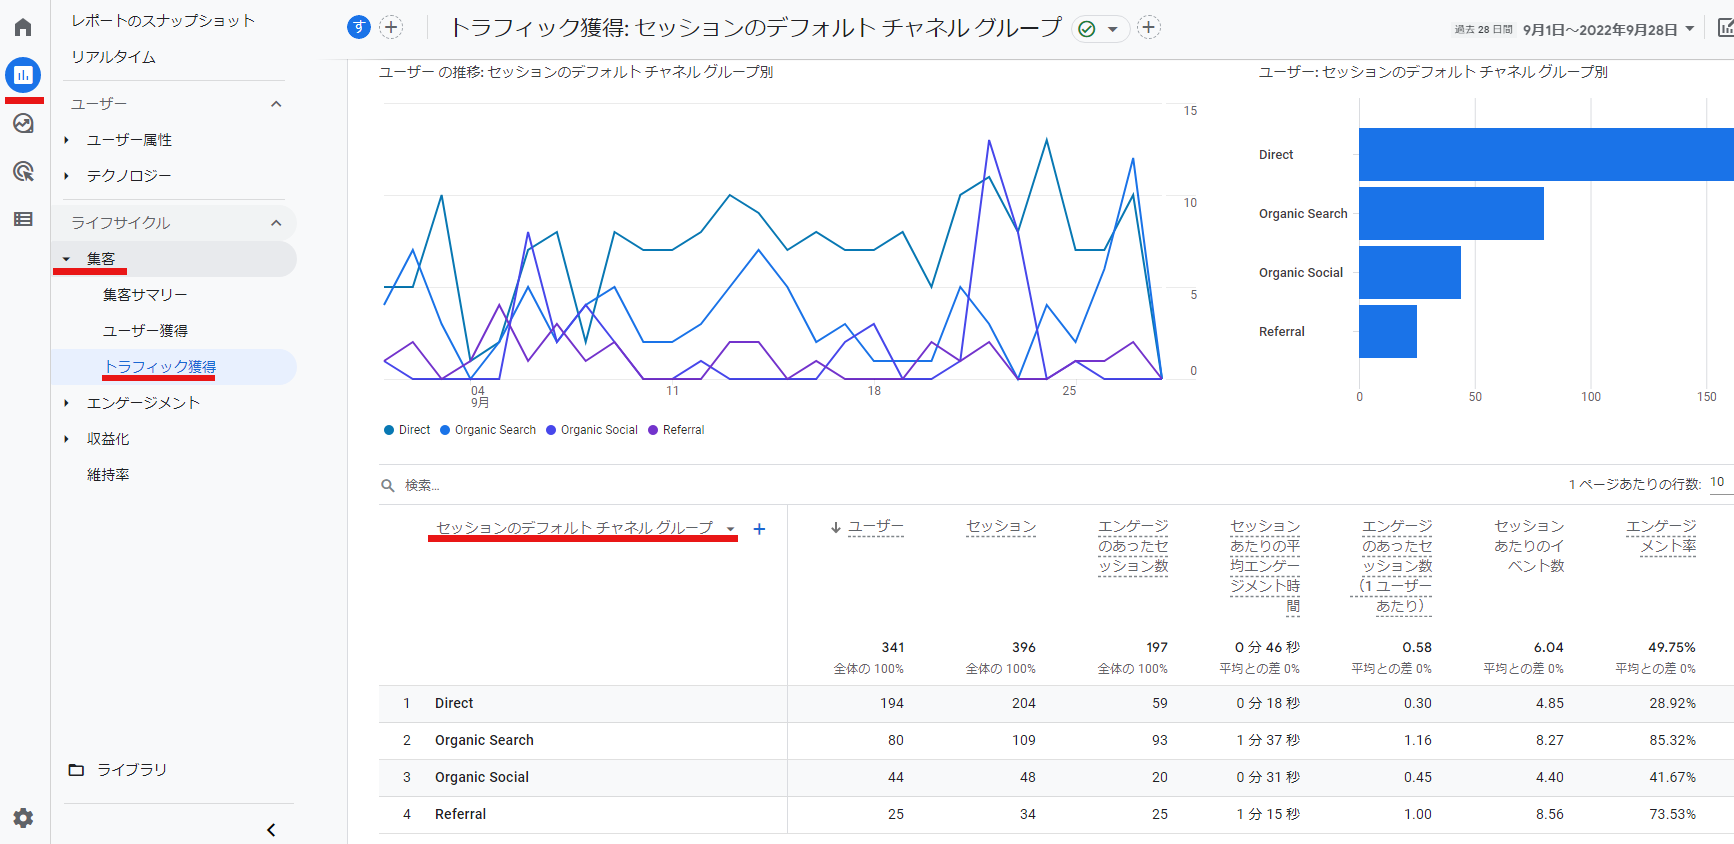Open the Reports bar chart icon
The width and height of the screenshot is (1734, 844).
[x=23, y=75]
